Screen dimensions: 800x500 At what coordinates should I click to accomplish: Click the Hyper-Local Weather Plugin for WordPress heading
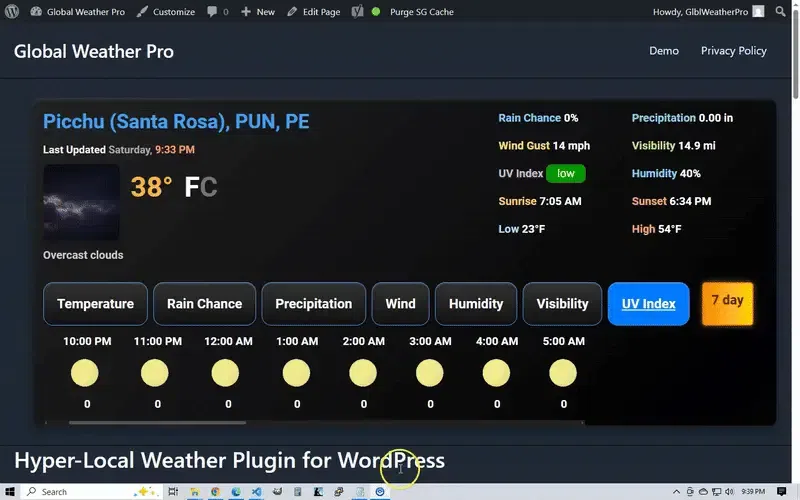click(x=230, y=460)
